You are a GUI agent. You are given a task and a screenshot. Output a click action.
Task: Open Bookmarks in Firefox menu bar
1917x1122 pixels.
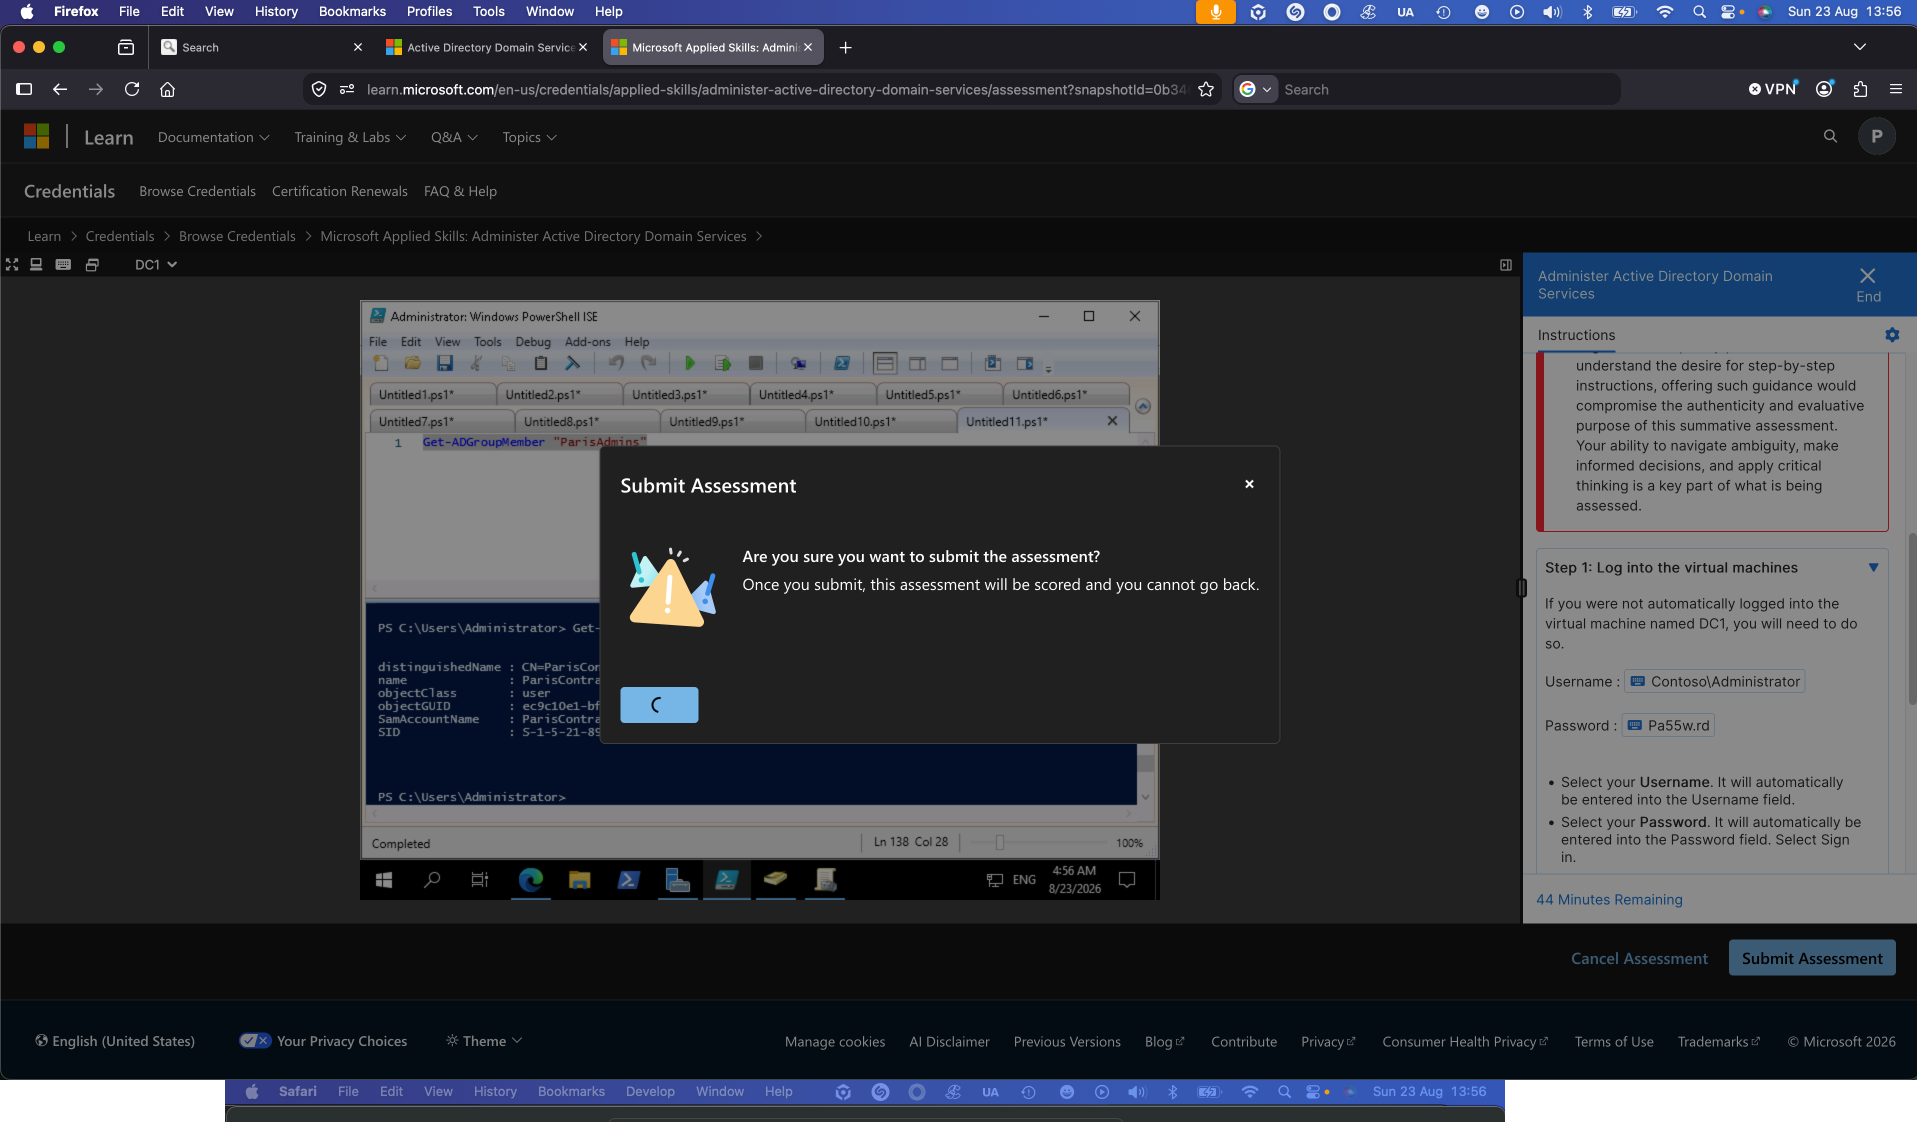pos(352,12)
